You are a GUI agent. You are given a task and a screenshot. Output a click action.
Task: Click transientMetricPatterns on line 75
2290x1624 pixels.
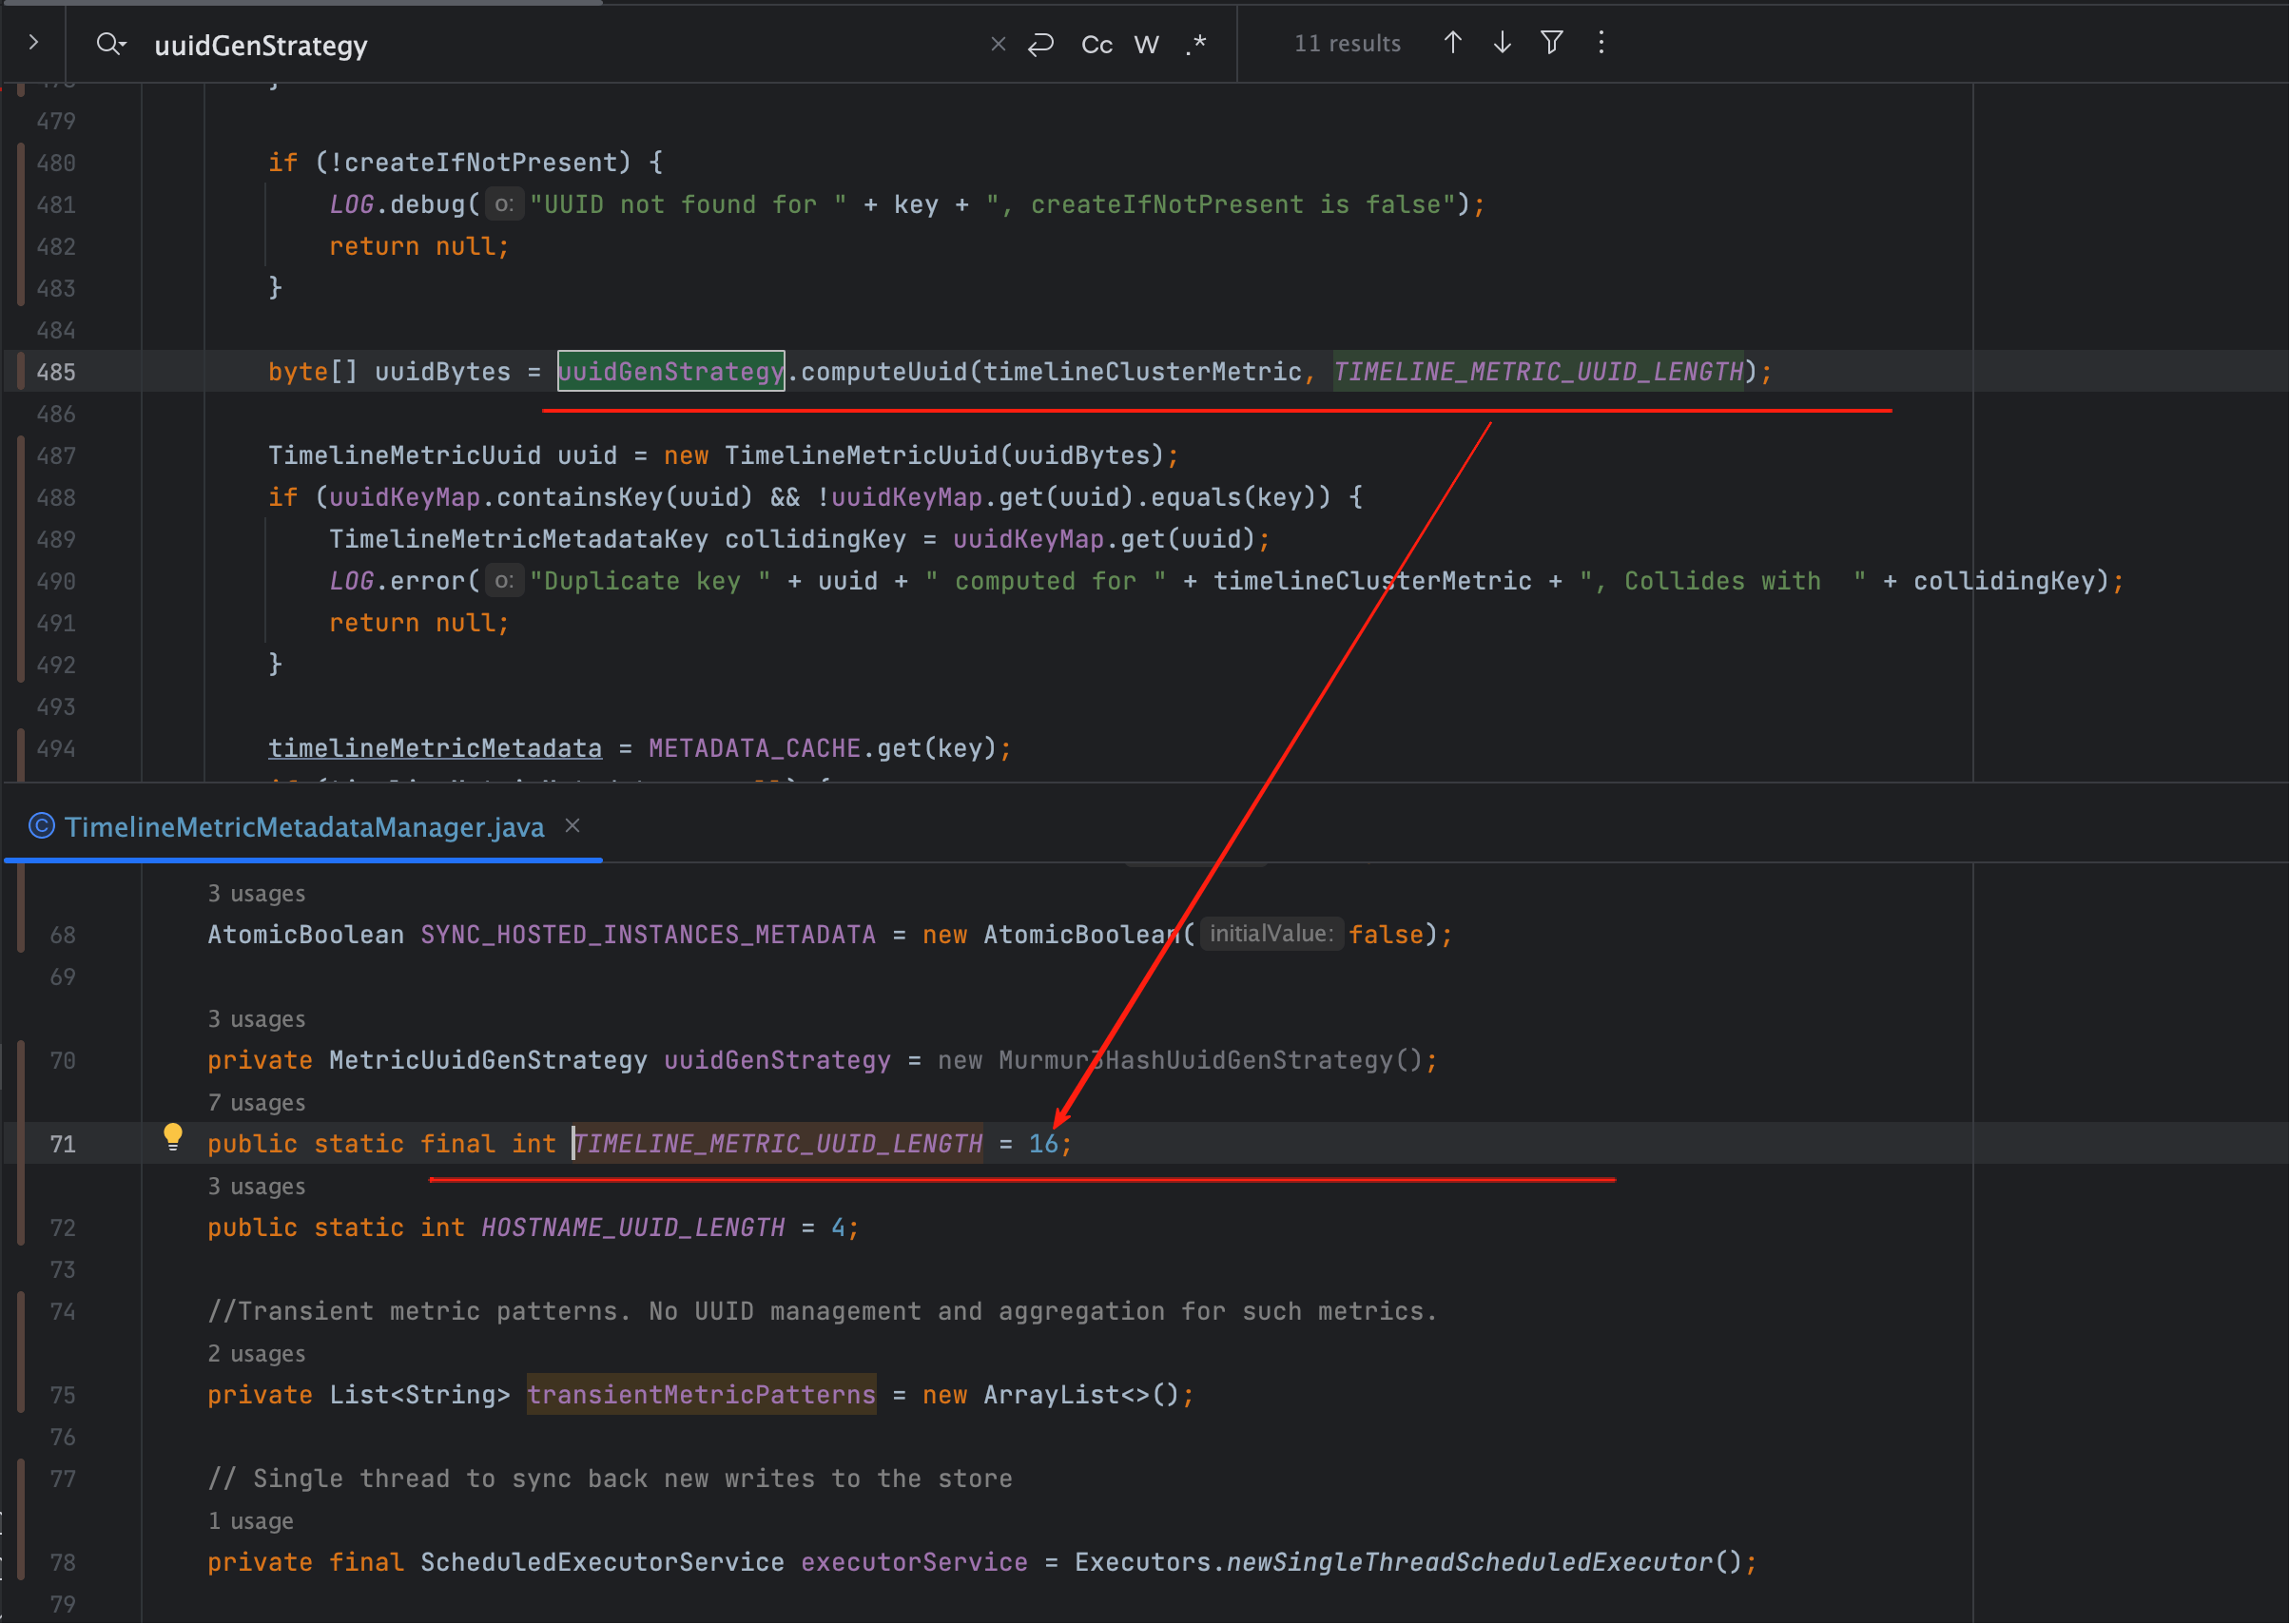(701, 1395)
